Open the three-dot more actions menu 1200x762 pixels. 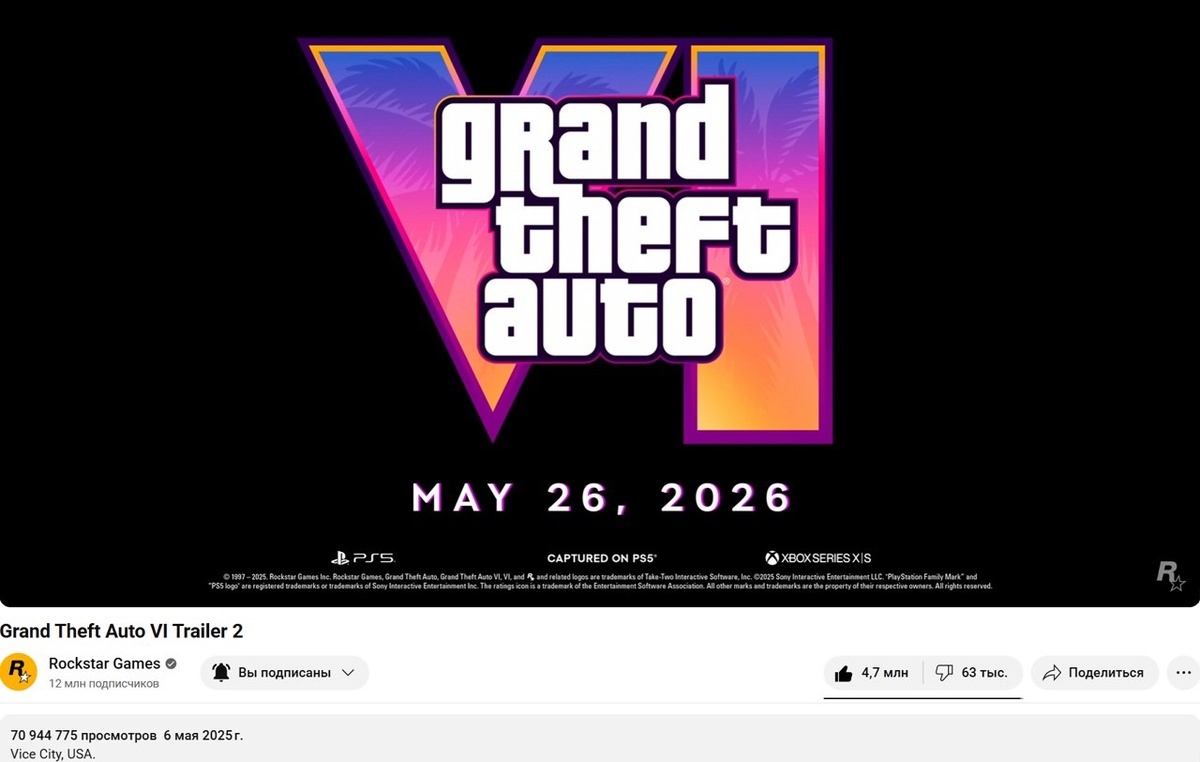tap(1184, 673)
